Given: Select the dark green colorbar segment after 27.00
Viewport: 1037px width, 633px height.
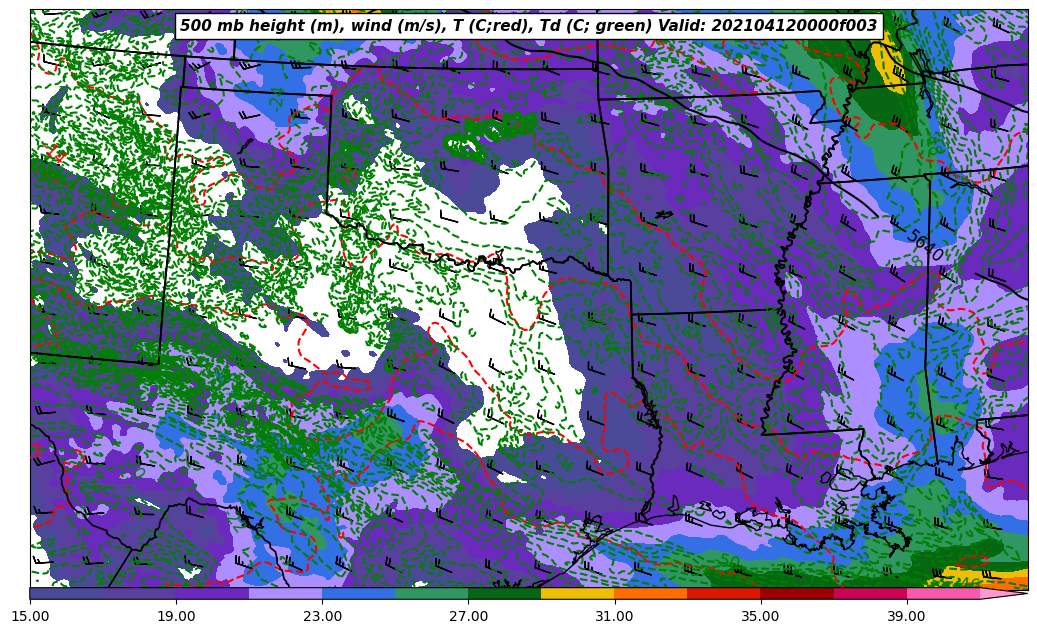Looking at the screenshot, I should click(505, 593).
